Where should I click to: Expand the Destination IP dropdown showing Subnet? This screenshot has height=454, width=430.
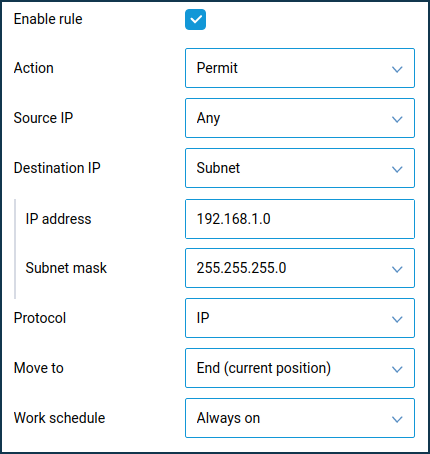300,168
